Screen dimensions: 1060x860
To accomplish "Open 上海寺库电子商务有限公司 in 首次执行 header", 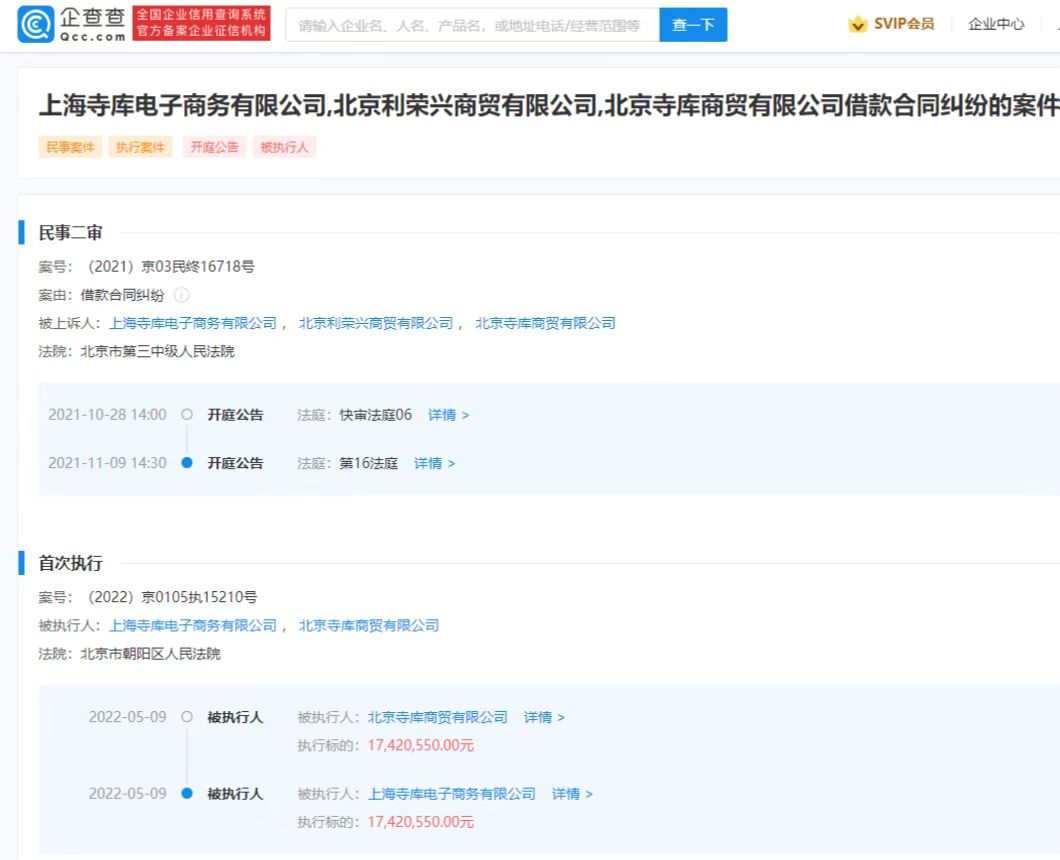I will [193, 625].
